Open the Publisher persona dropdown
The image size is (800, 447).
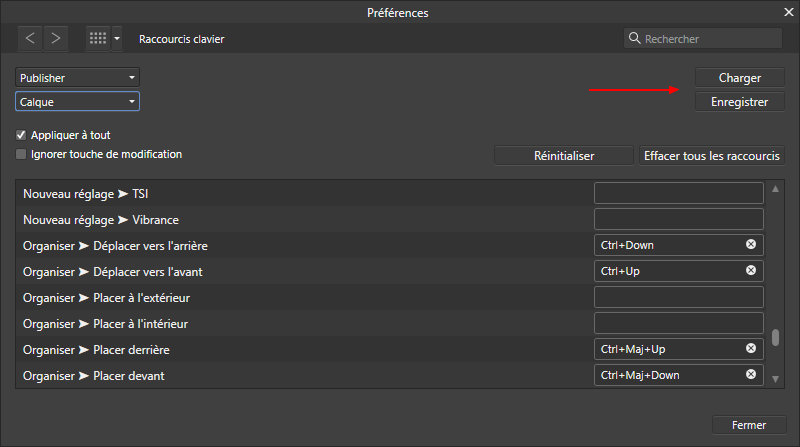click(x=78, y=78)
